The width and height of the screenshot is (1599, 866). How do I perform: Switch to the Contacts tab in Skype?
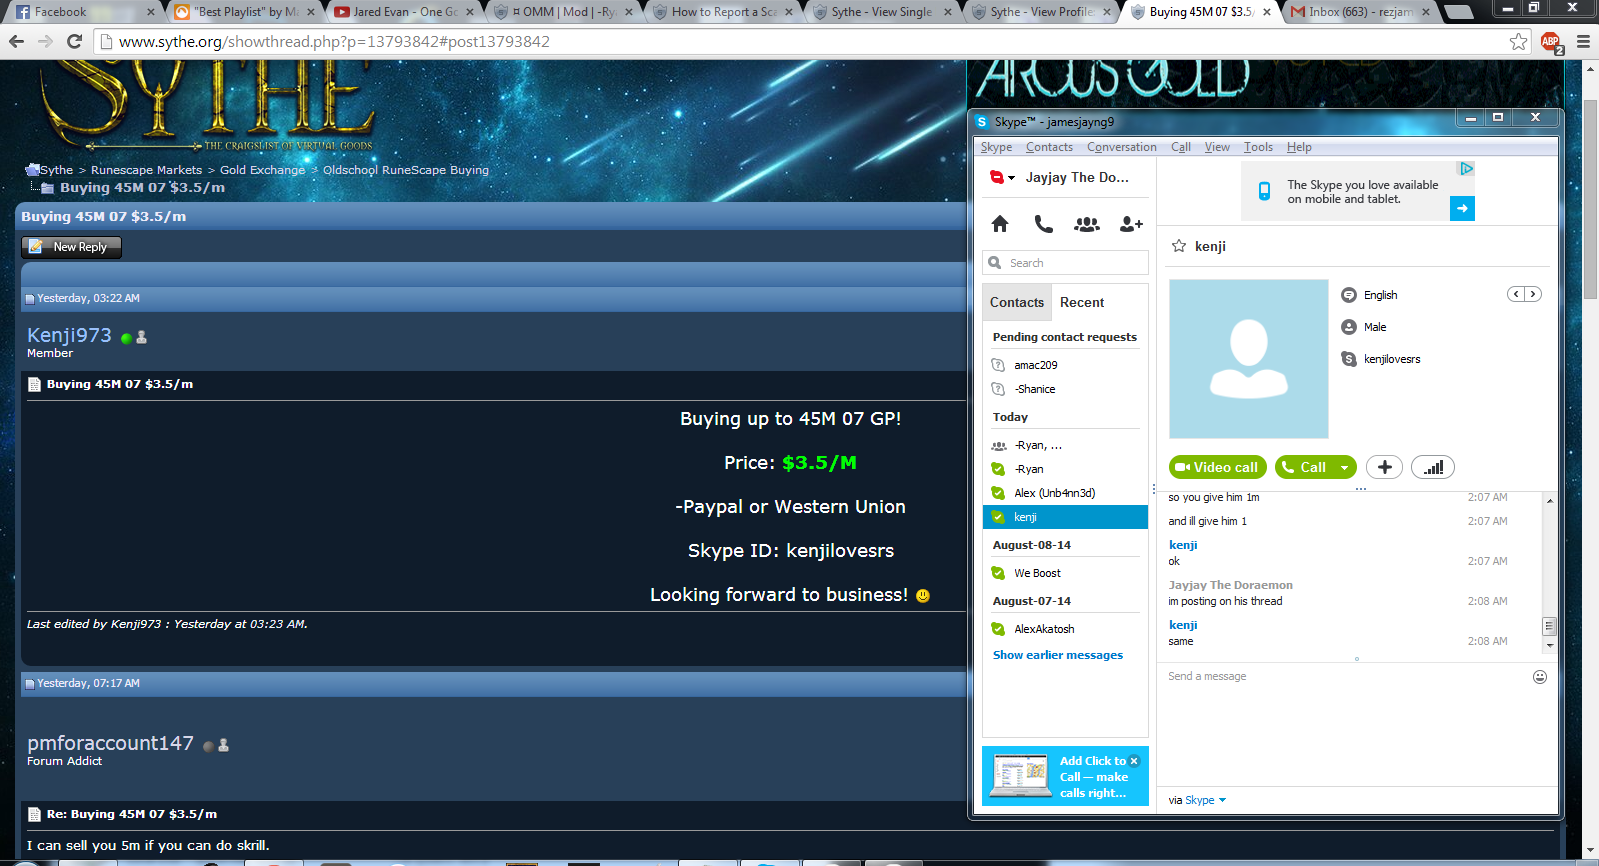(1017, 302)
